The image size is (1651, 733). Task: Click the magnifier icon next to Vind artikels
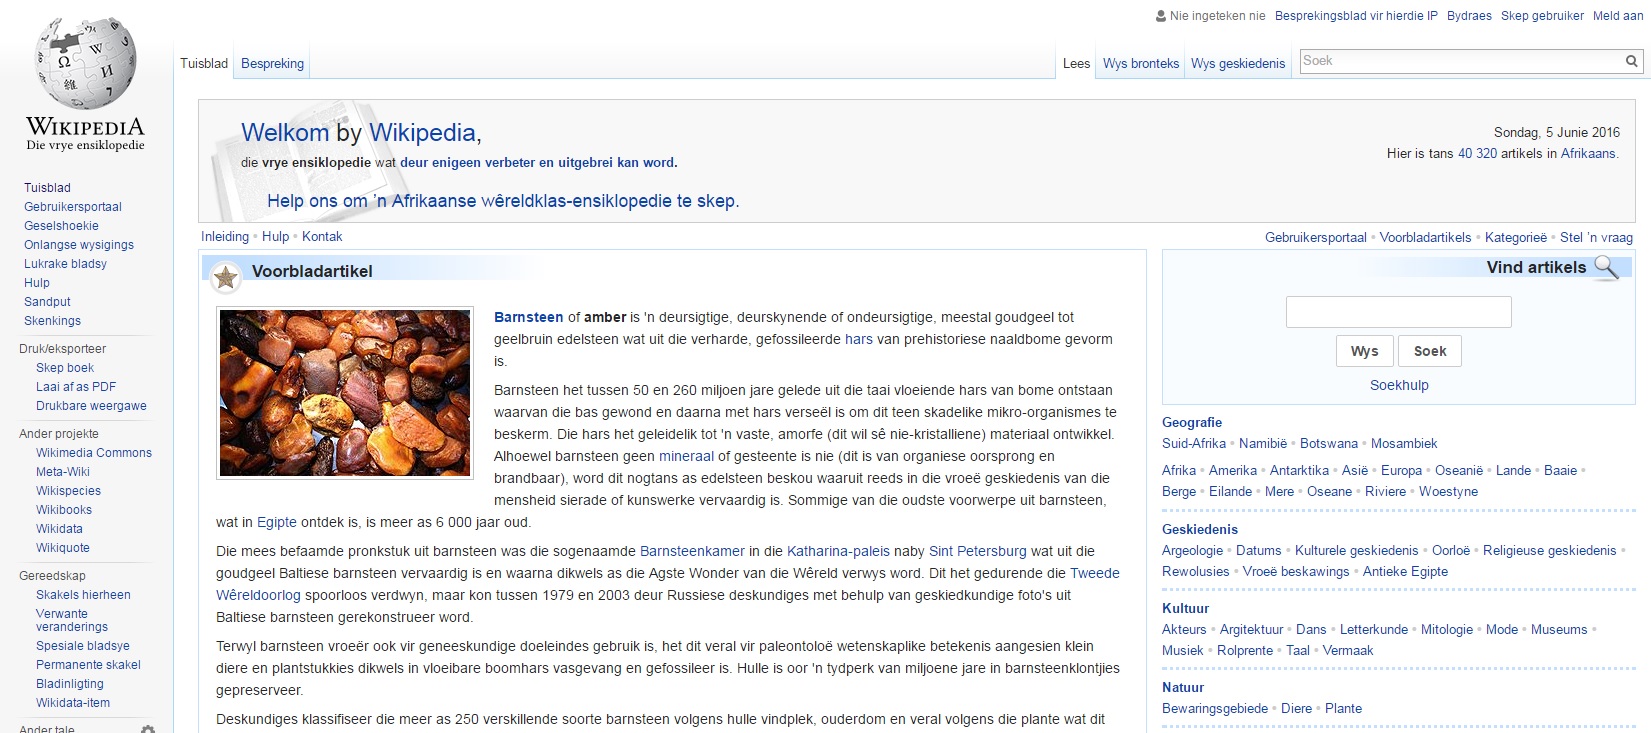(x=1606, y=267)
